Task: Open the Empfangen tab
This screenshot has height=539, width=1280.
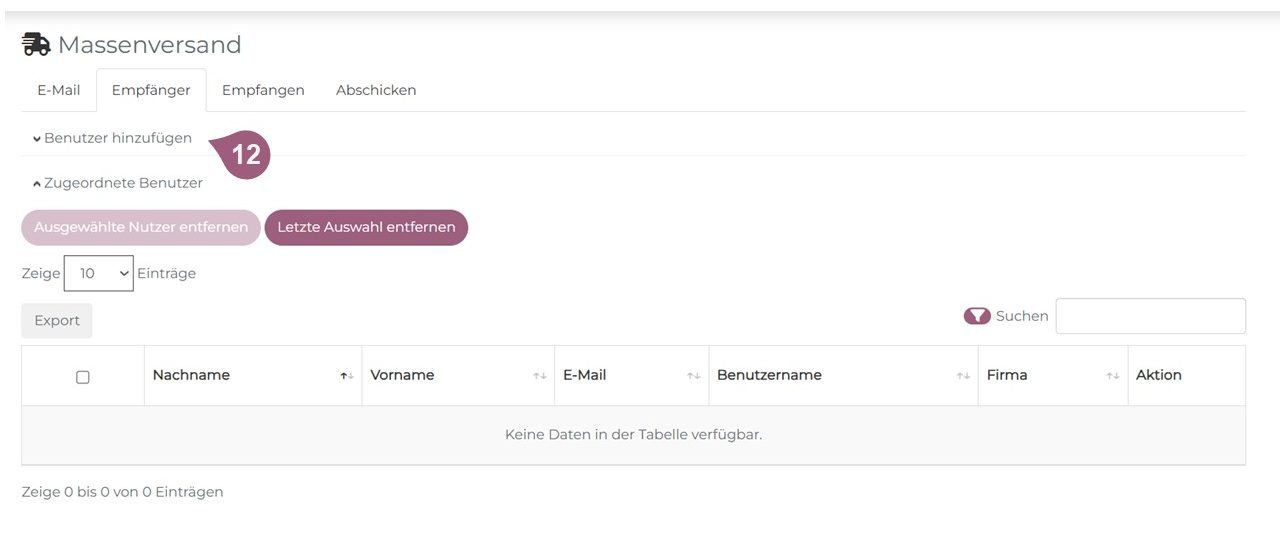Action: pyautogui.click(x=263, y=90)
